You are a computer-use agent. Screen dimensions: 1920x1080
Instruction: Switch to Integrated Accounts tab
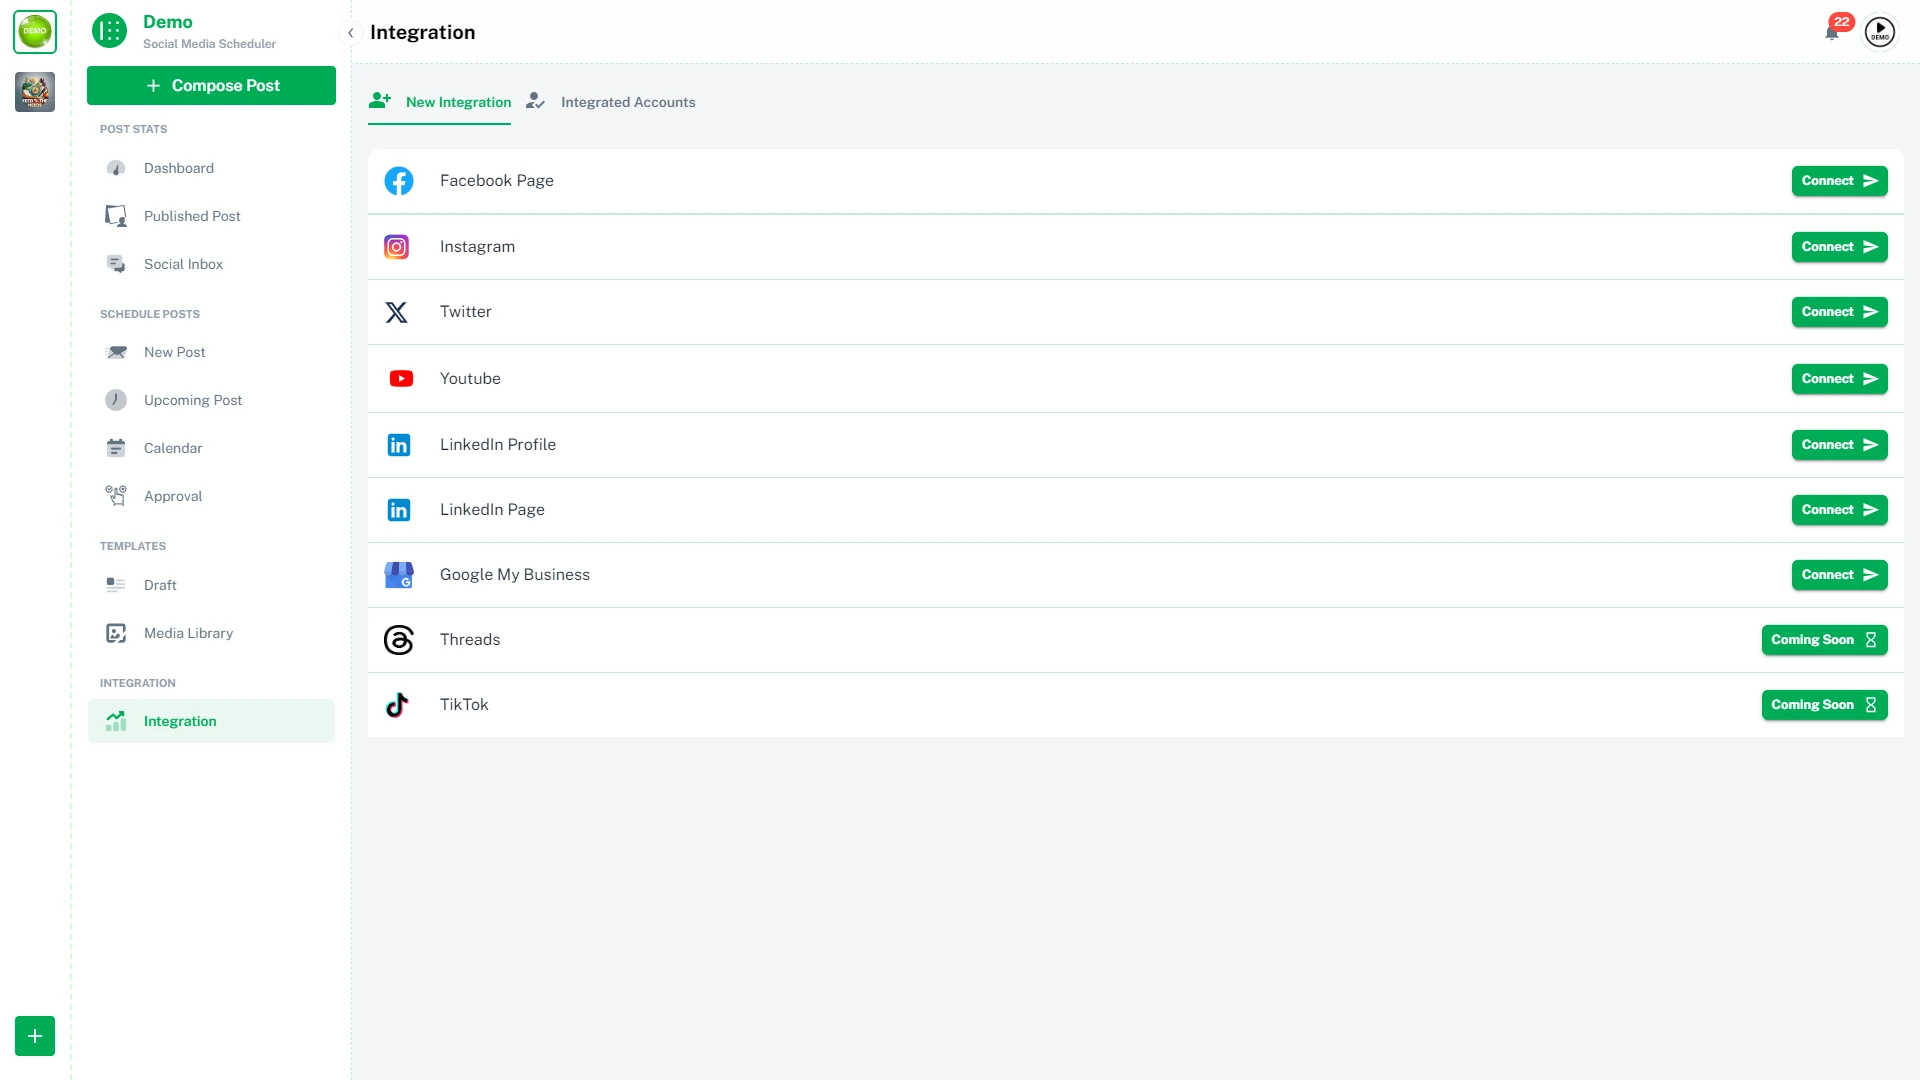click(x=611, y=102)
